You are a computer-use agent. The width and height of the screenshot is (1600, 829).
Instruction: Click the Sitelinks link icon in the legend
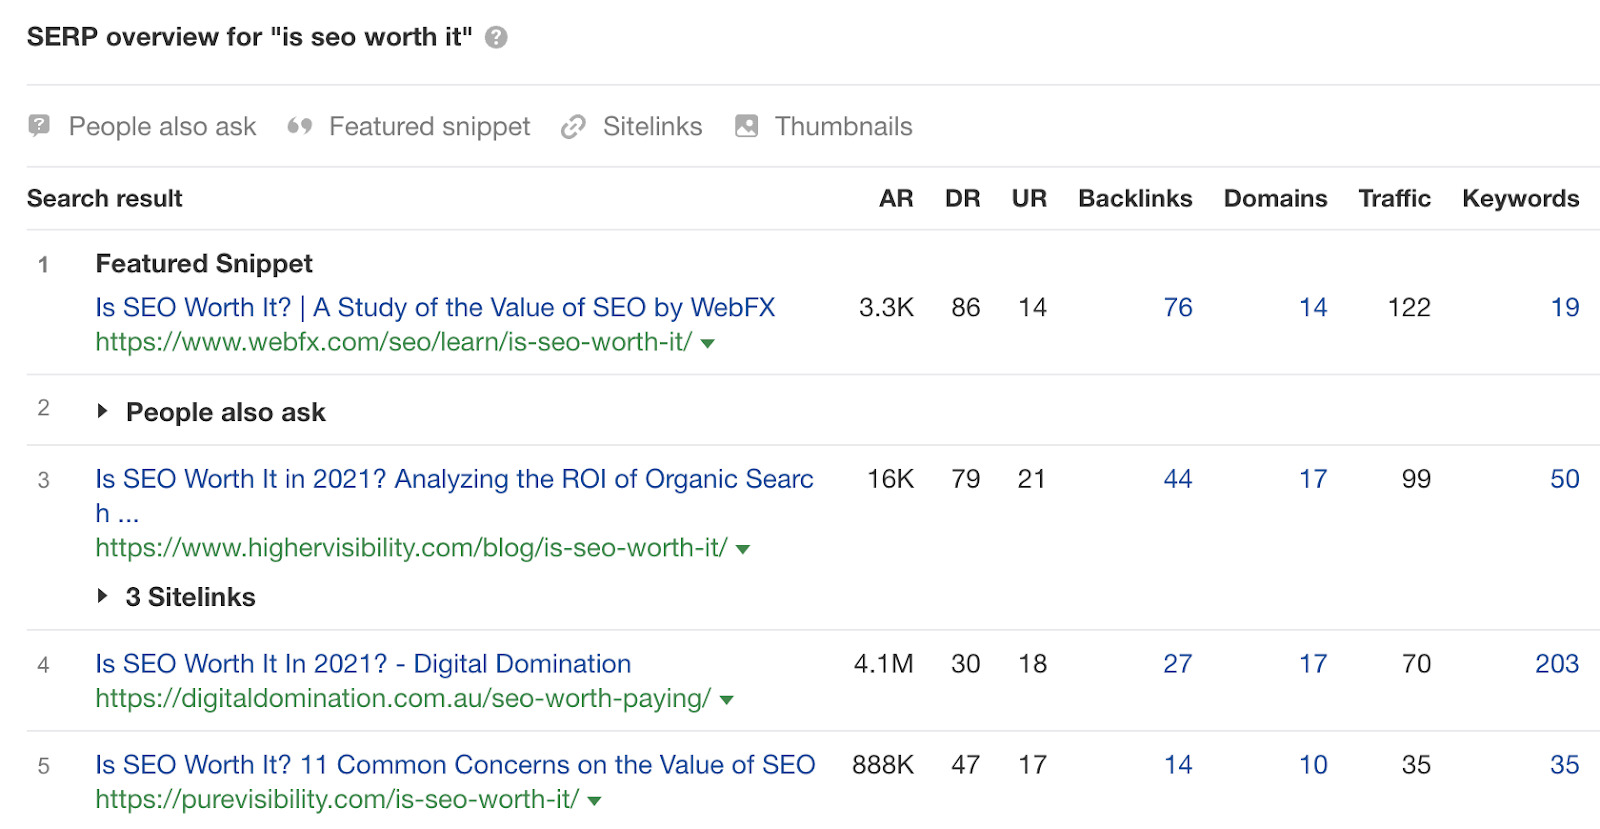pyautogui.click(x=572, y=126)
